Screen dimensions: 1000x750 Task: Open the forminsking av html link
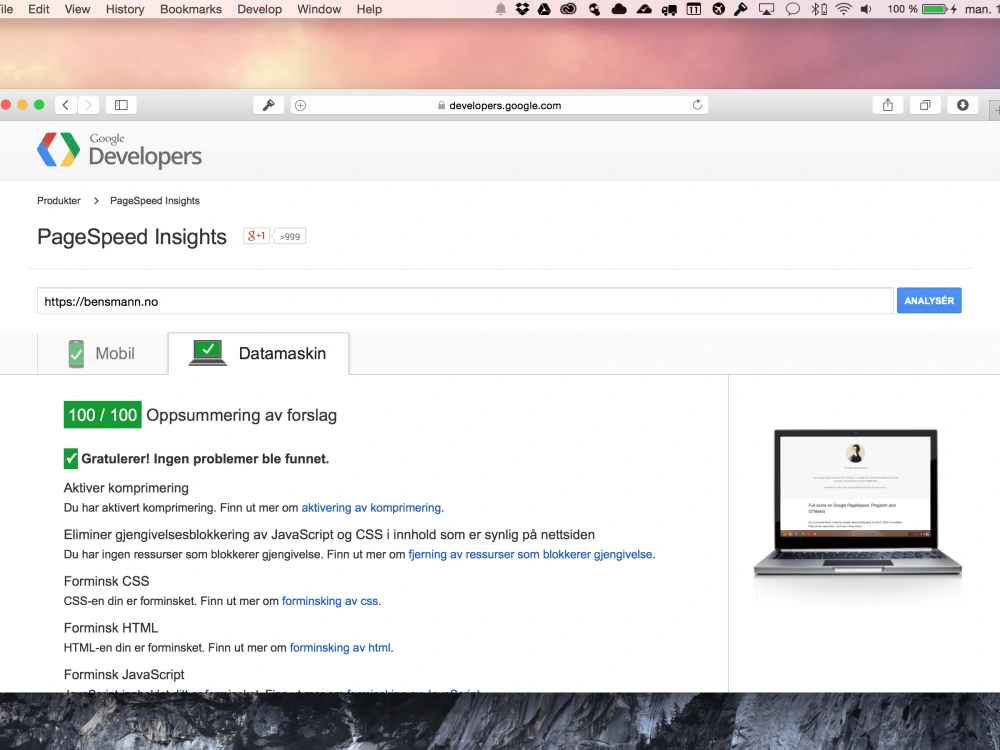[x=340, y=647]
